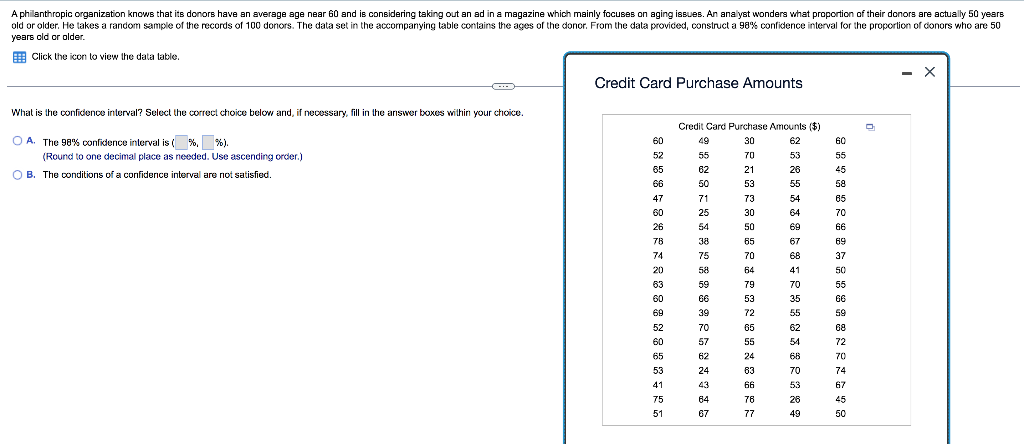This screenshot has width=1024, height=444.
Task: Select the table cell containing 77
Action: [x=749, y=413]
